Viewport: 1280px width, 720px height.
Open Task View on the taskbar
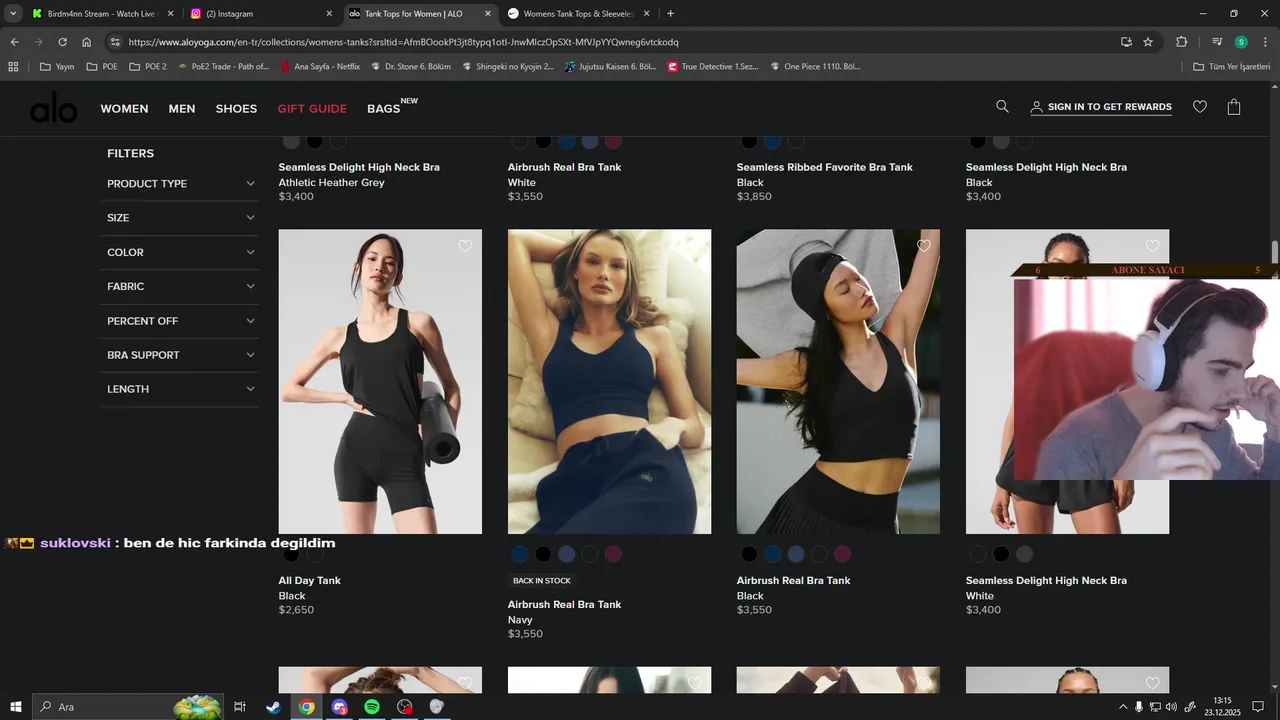click(240, 707)
